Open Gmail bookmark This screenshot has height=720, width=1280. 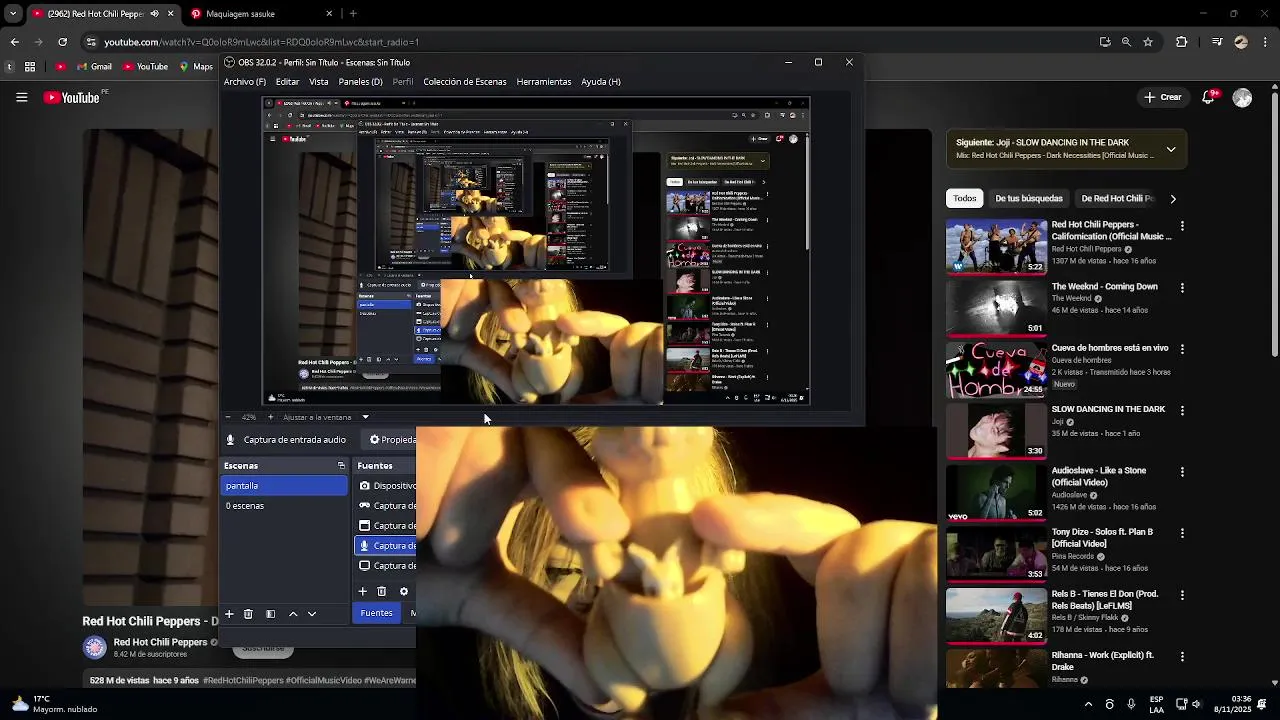94,67
